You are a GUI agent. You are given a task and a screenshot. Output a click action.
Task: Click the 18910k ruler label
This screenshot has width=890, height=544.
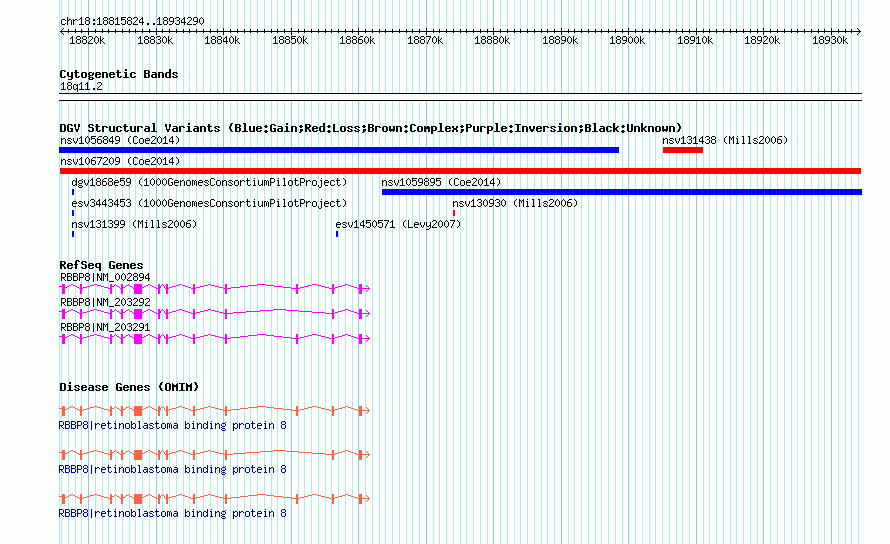[695, 40]
